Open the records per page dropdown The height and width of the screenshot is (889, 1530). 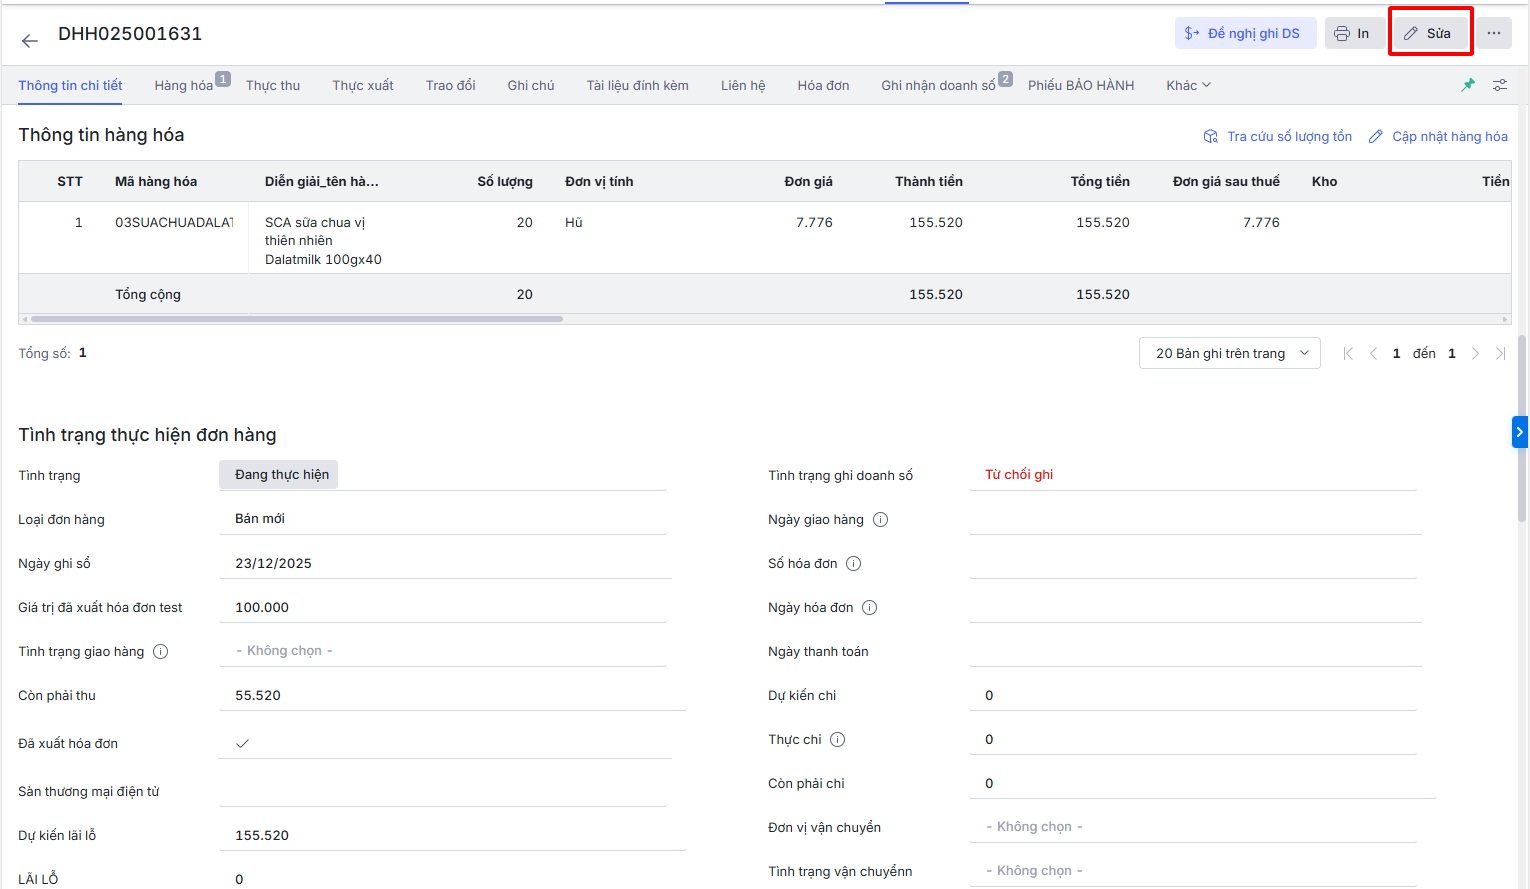tap(1229, 353)
